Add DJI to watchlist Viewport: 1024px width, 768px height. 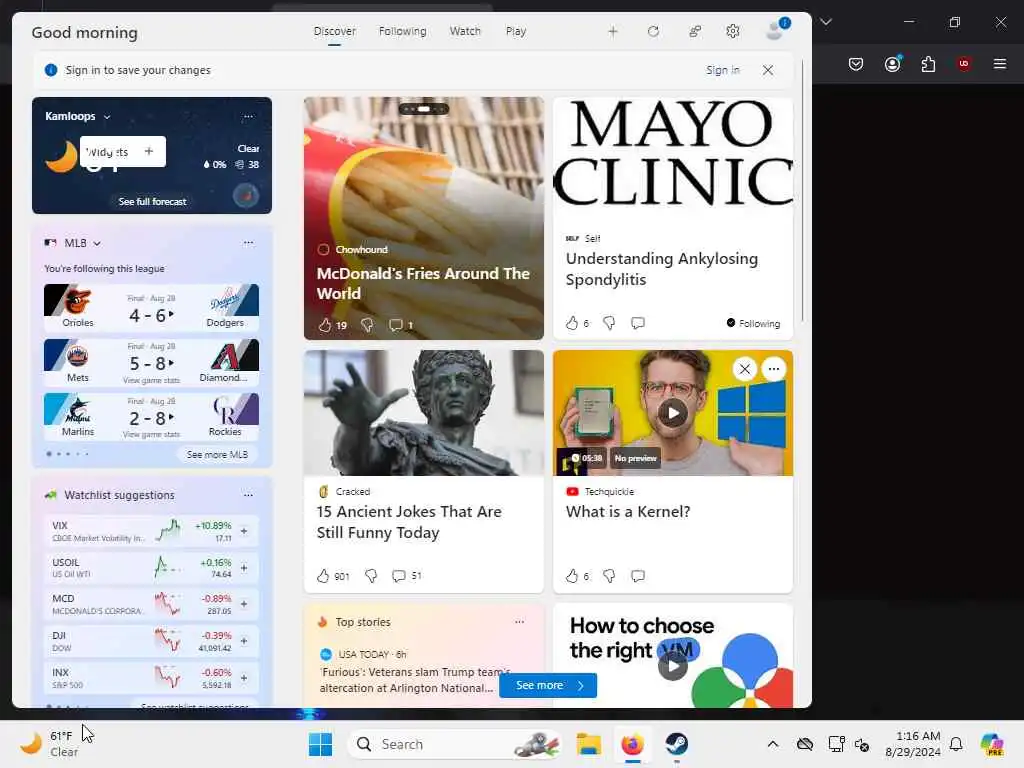pos(244,641)
